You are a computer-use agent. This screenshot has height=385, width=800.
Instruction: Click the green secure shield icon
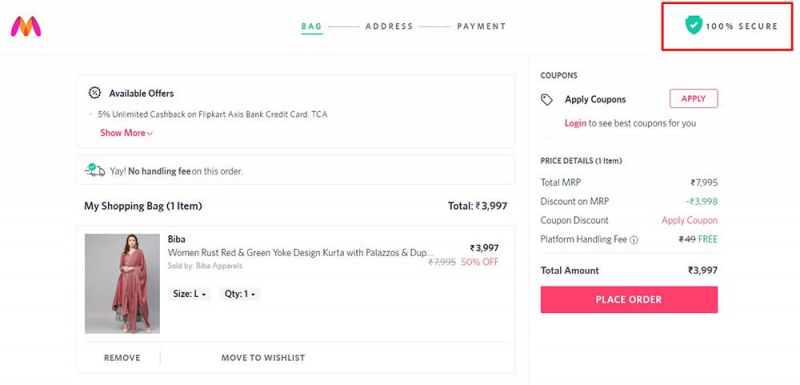pyautogui.click(x=693, y=25)
